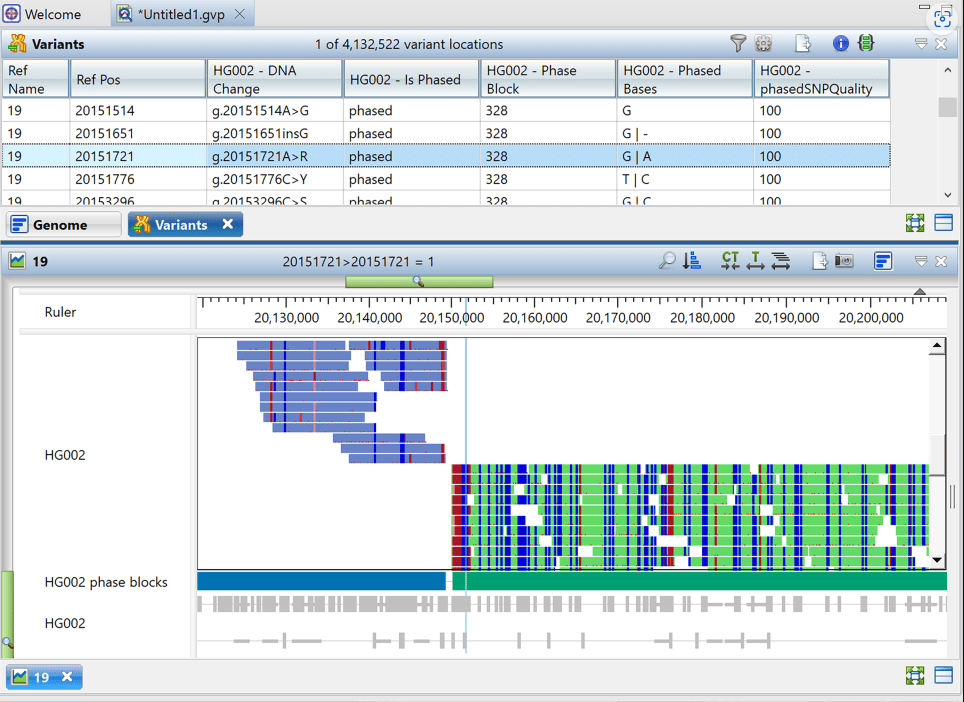The image size is (964, 702).
Task: Click the green braces grouping icon
Action: point(866,43)
